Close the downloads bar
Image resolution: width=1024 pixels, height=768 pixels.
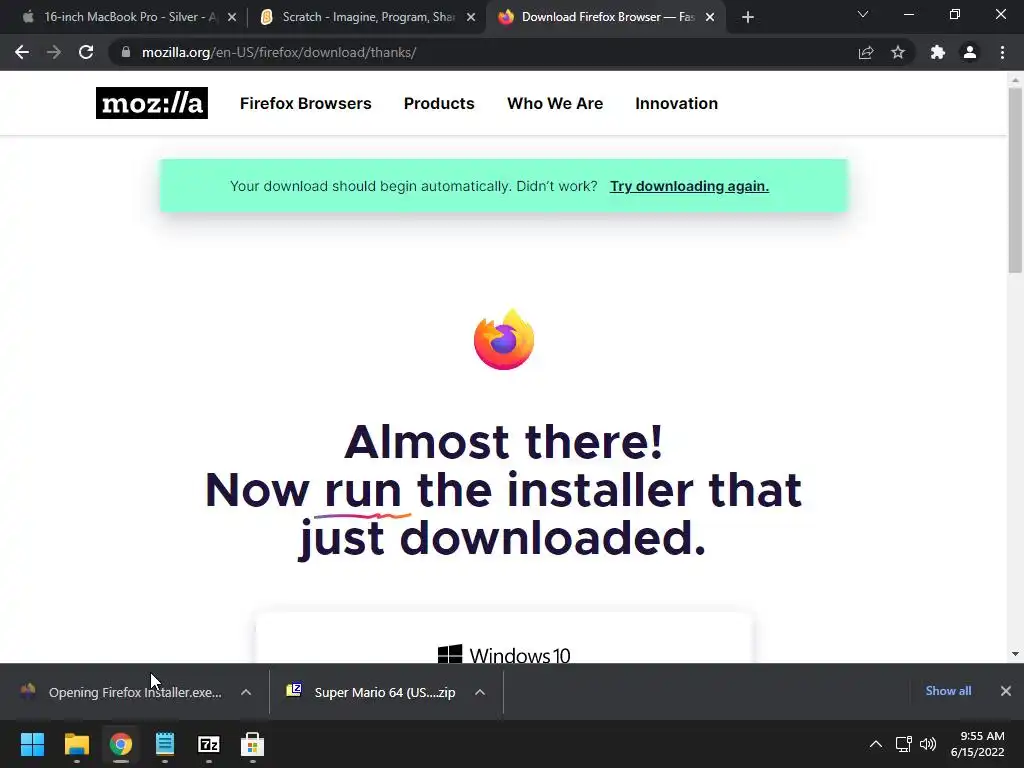[1006, 691]
